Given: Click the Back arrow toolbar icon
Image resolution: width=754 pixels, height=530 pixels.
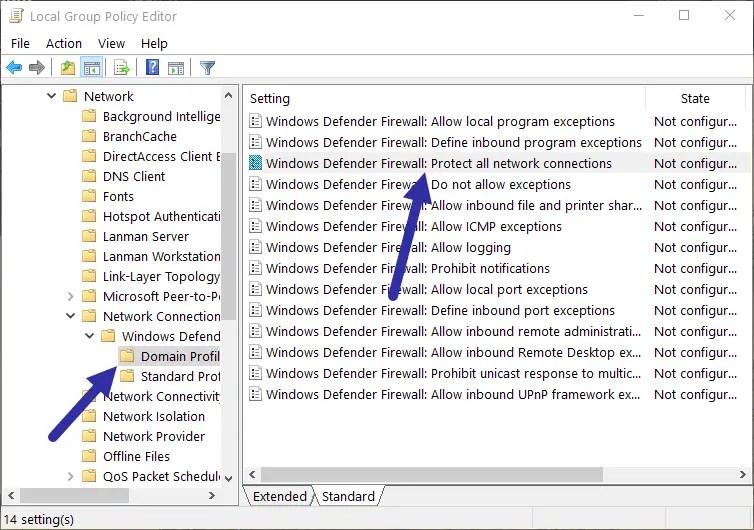Looking at the screenshot, I should (x=14, y=67).
